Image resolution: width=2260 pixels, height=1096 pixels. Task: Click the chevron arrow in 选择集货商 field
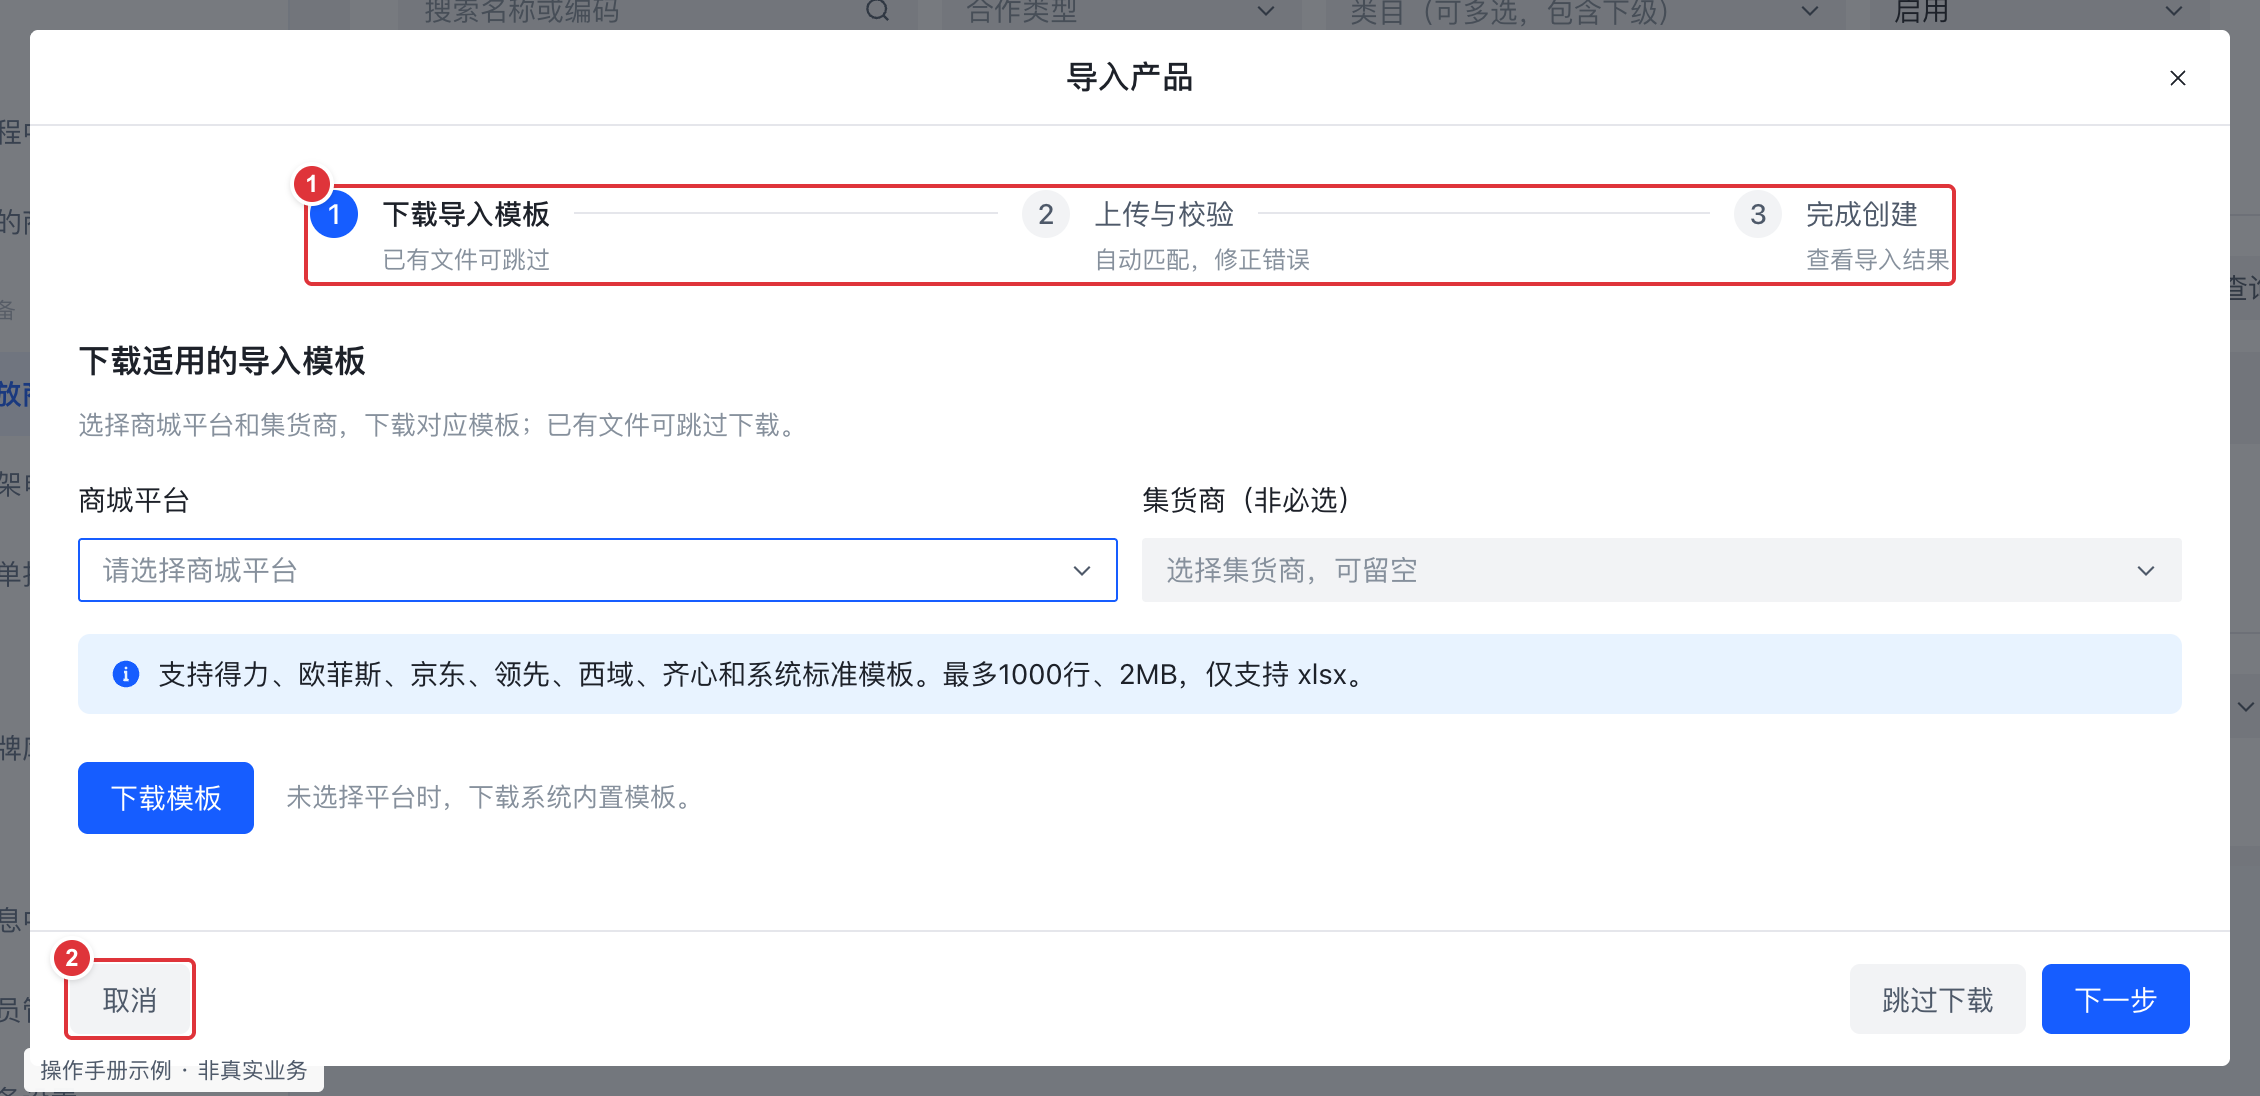tap(2145, 571)
